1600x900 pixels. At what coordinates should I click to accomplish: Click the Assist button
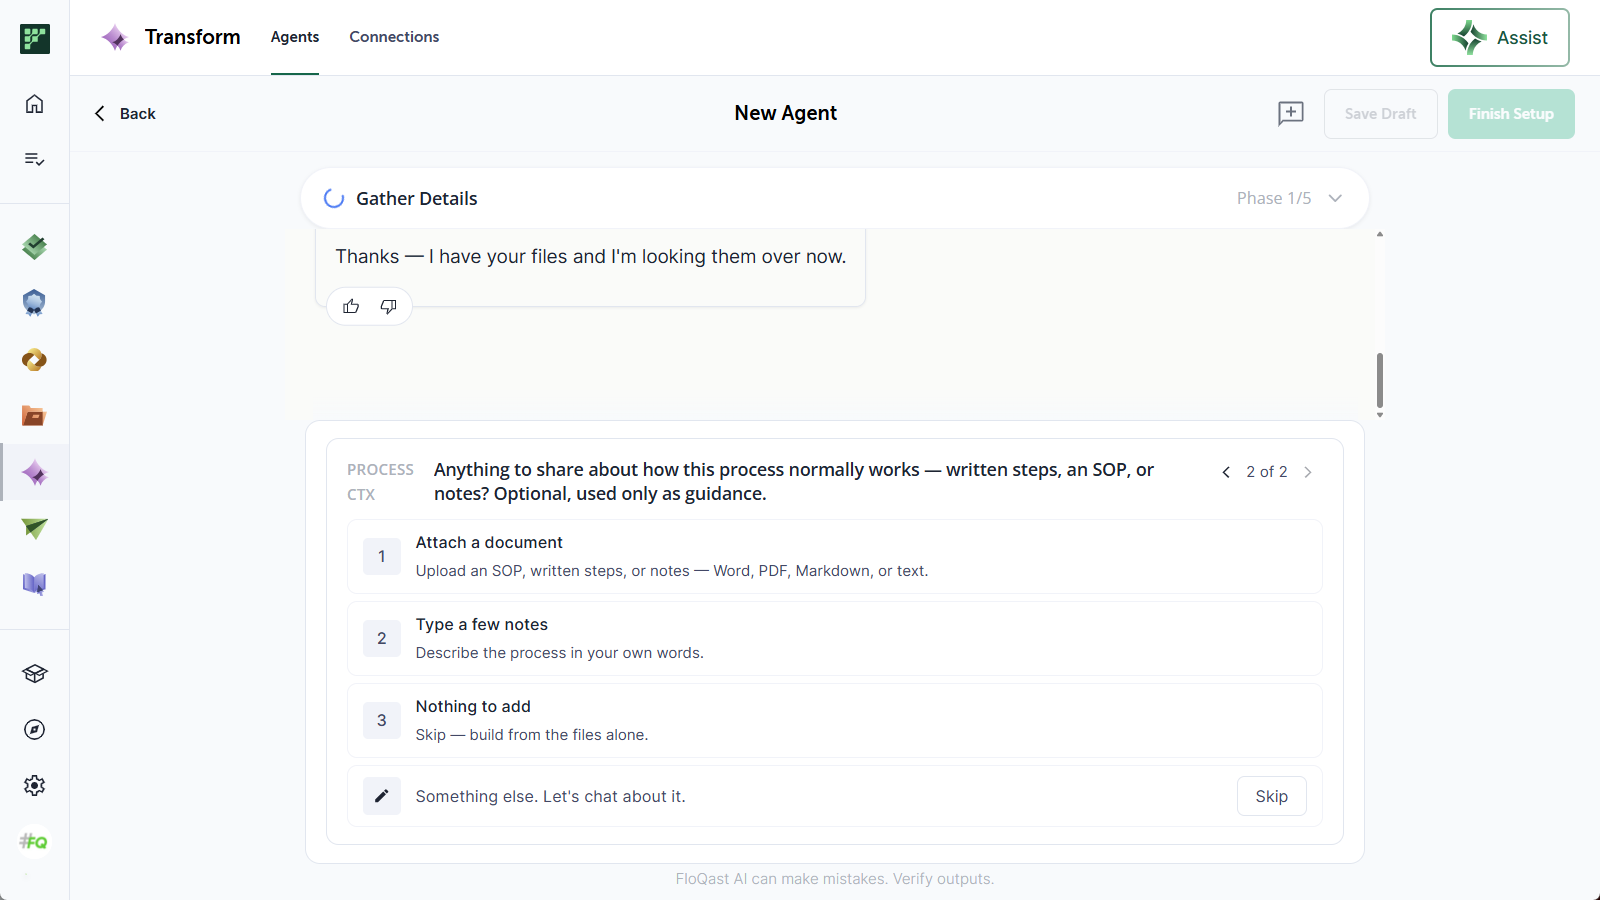point(1500,38)
